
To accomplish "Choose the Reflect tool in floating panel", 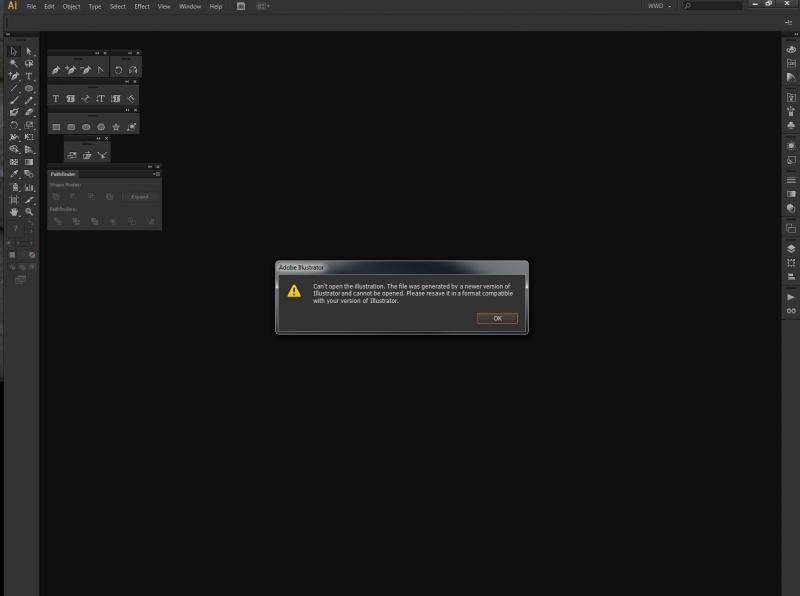I will pyautogui.click(x=133, y=70).
